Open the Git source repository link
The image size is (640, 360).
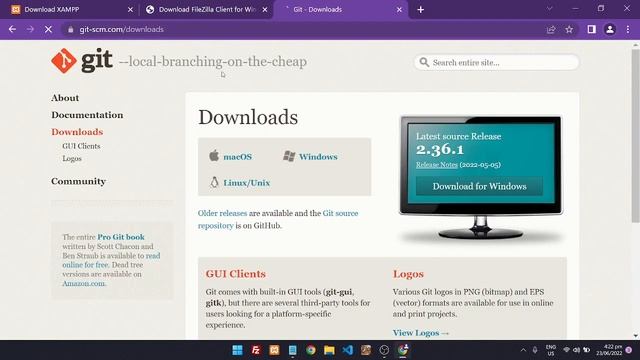tap(278, 219)
